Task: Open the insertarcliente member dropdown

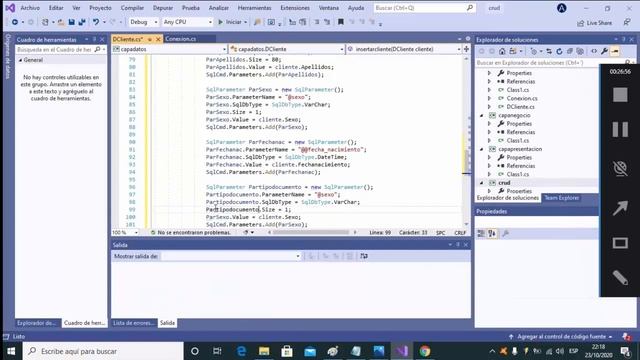Action: (404, 49)
